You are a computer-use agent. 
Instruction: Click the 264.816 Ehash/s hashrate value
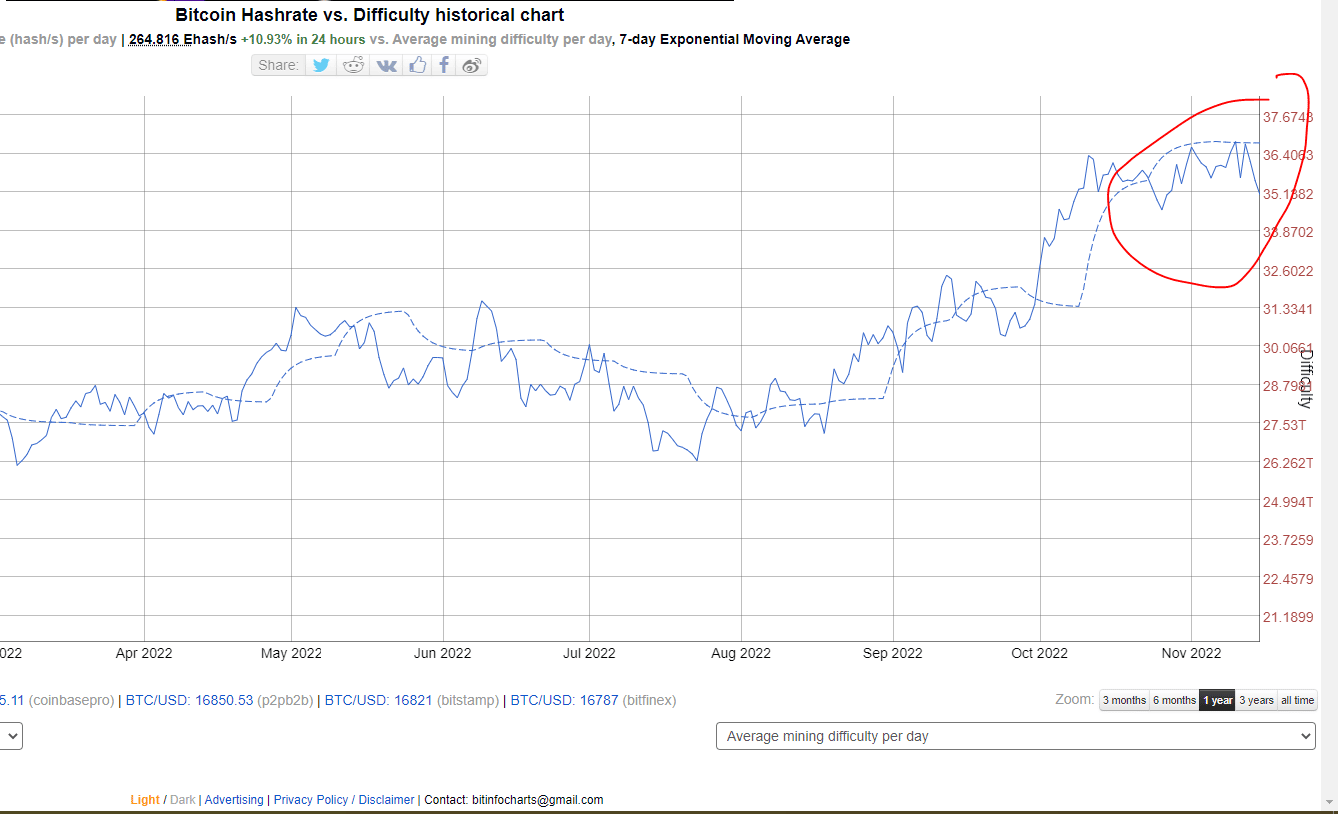coord(183,39)
